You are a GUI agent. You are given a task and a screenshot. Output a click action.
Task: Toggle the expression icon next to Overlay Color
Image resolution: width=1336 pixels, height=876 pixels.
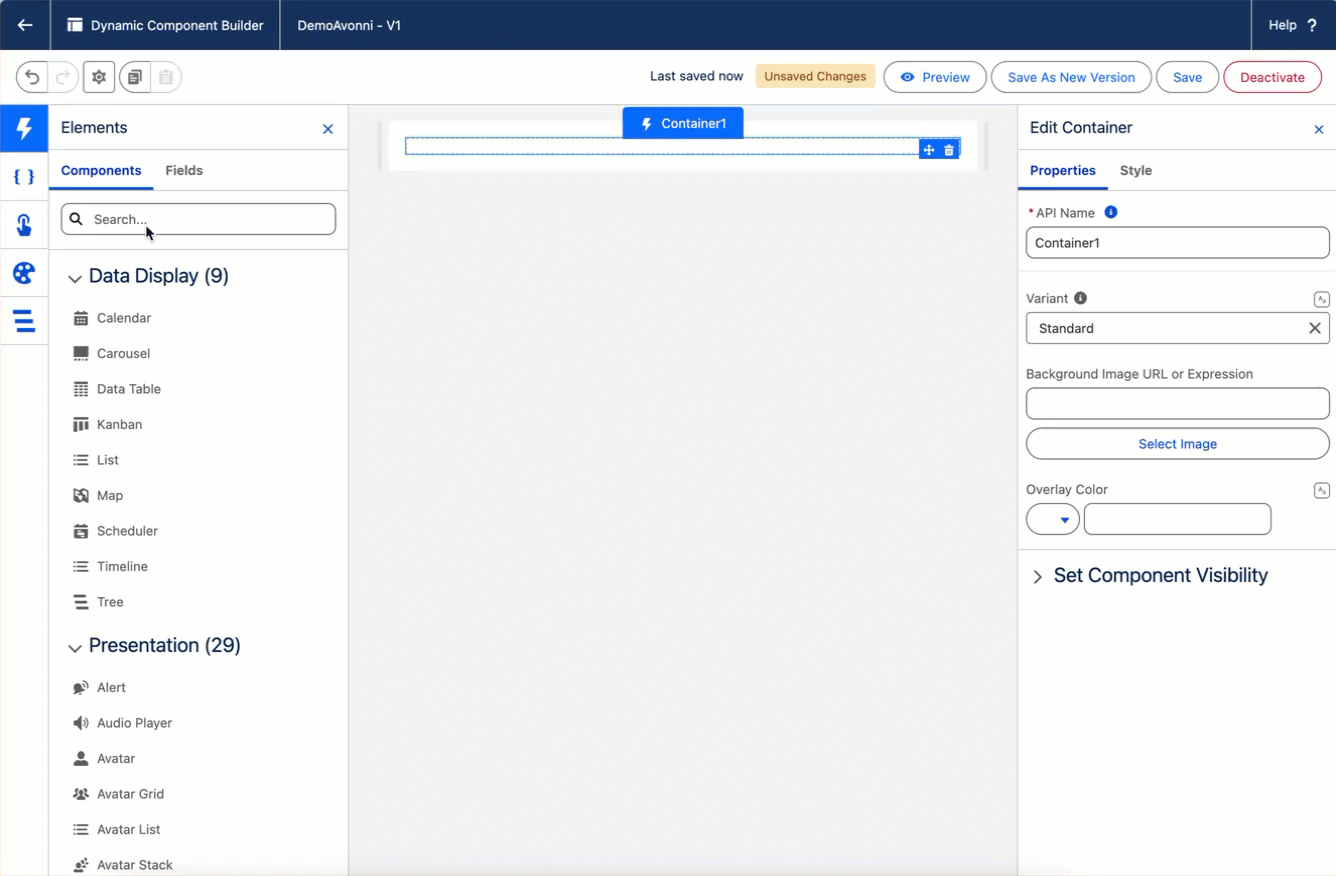click(1322, 490)
